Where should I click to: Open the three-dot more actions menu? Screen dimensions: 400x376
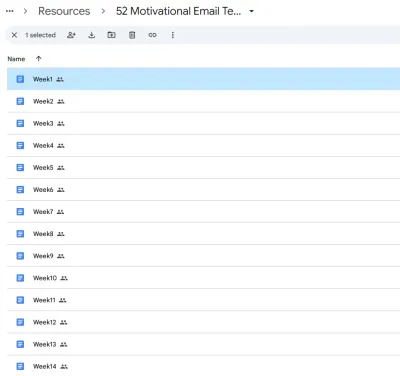pyautogui.click(x=173, y=35)
